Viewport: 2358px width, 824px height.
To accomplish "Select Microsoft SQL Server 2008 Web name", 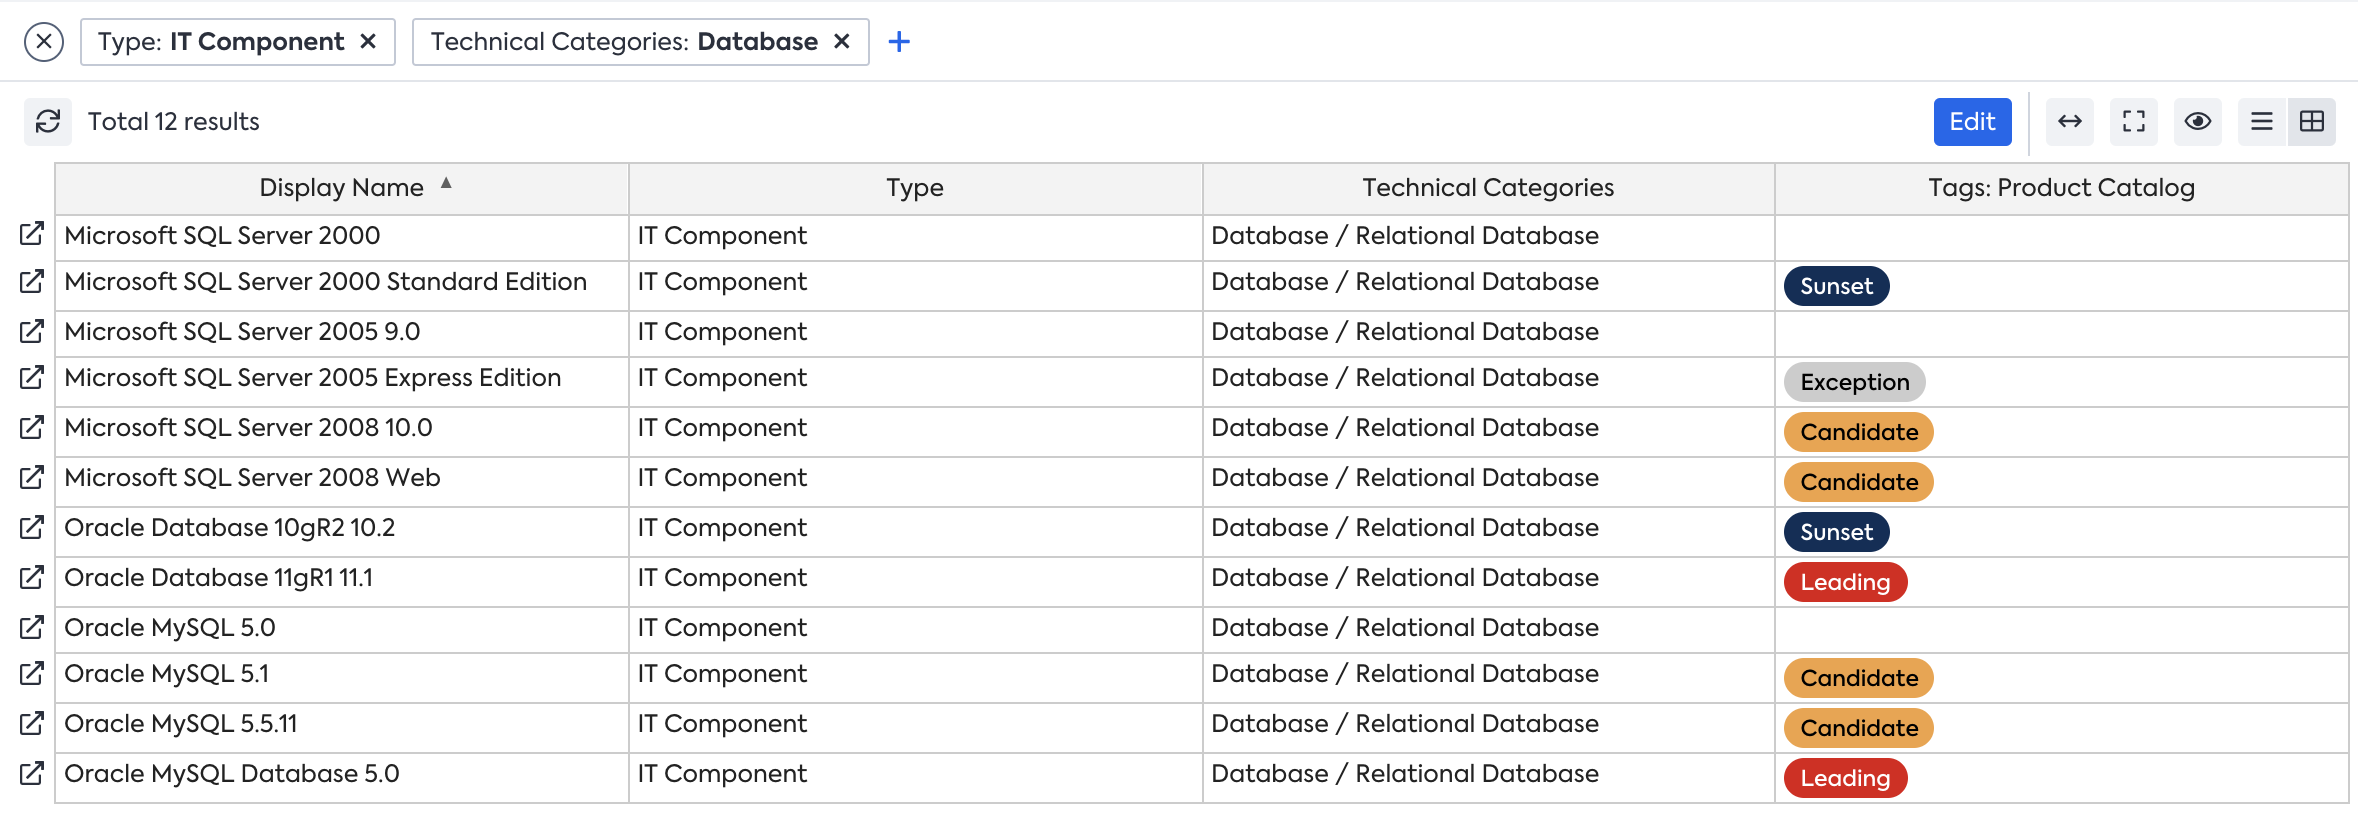I will 252,478.
